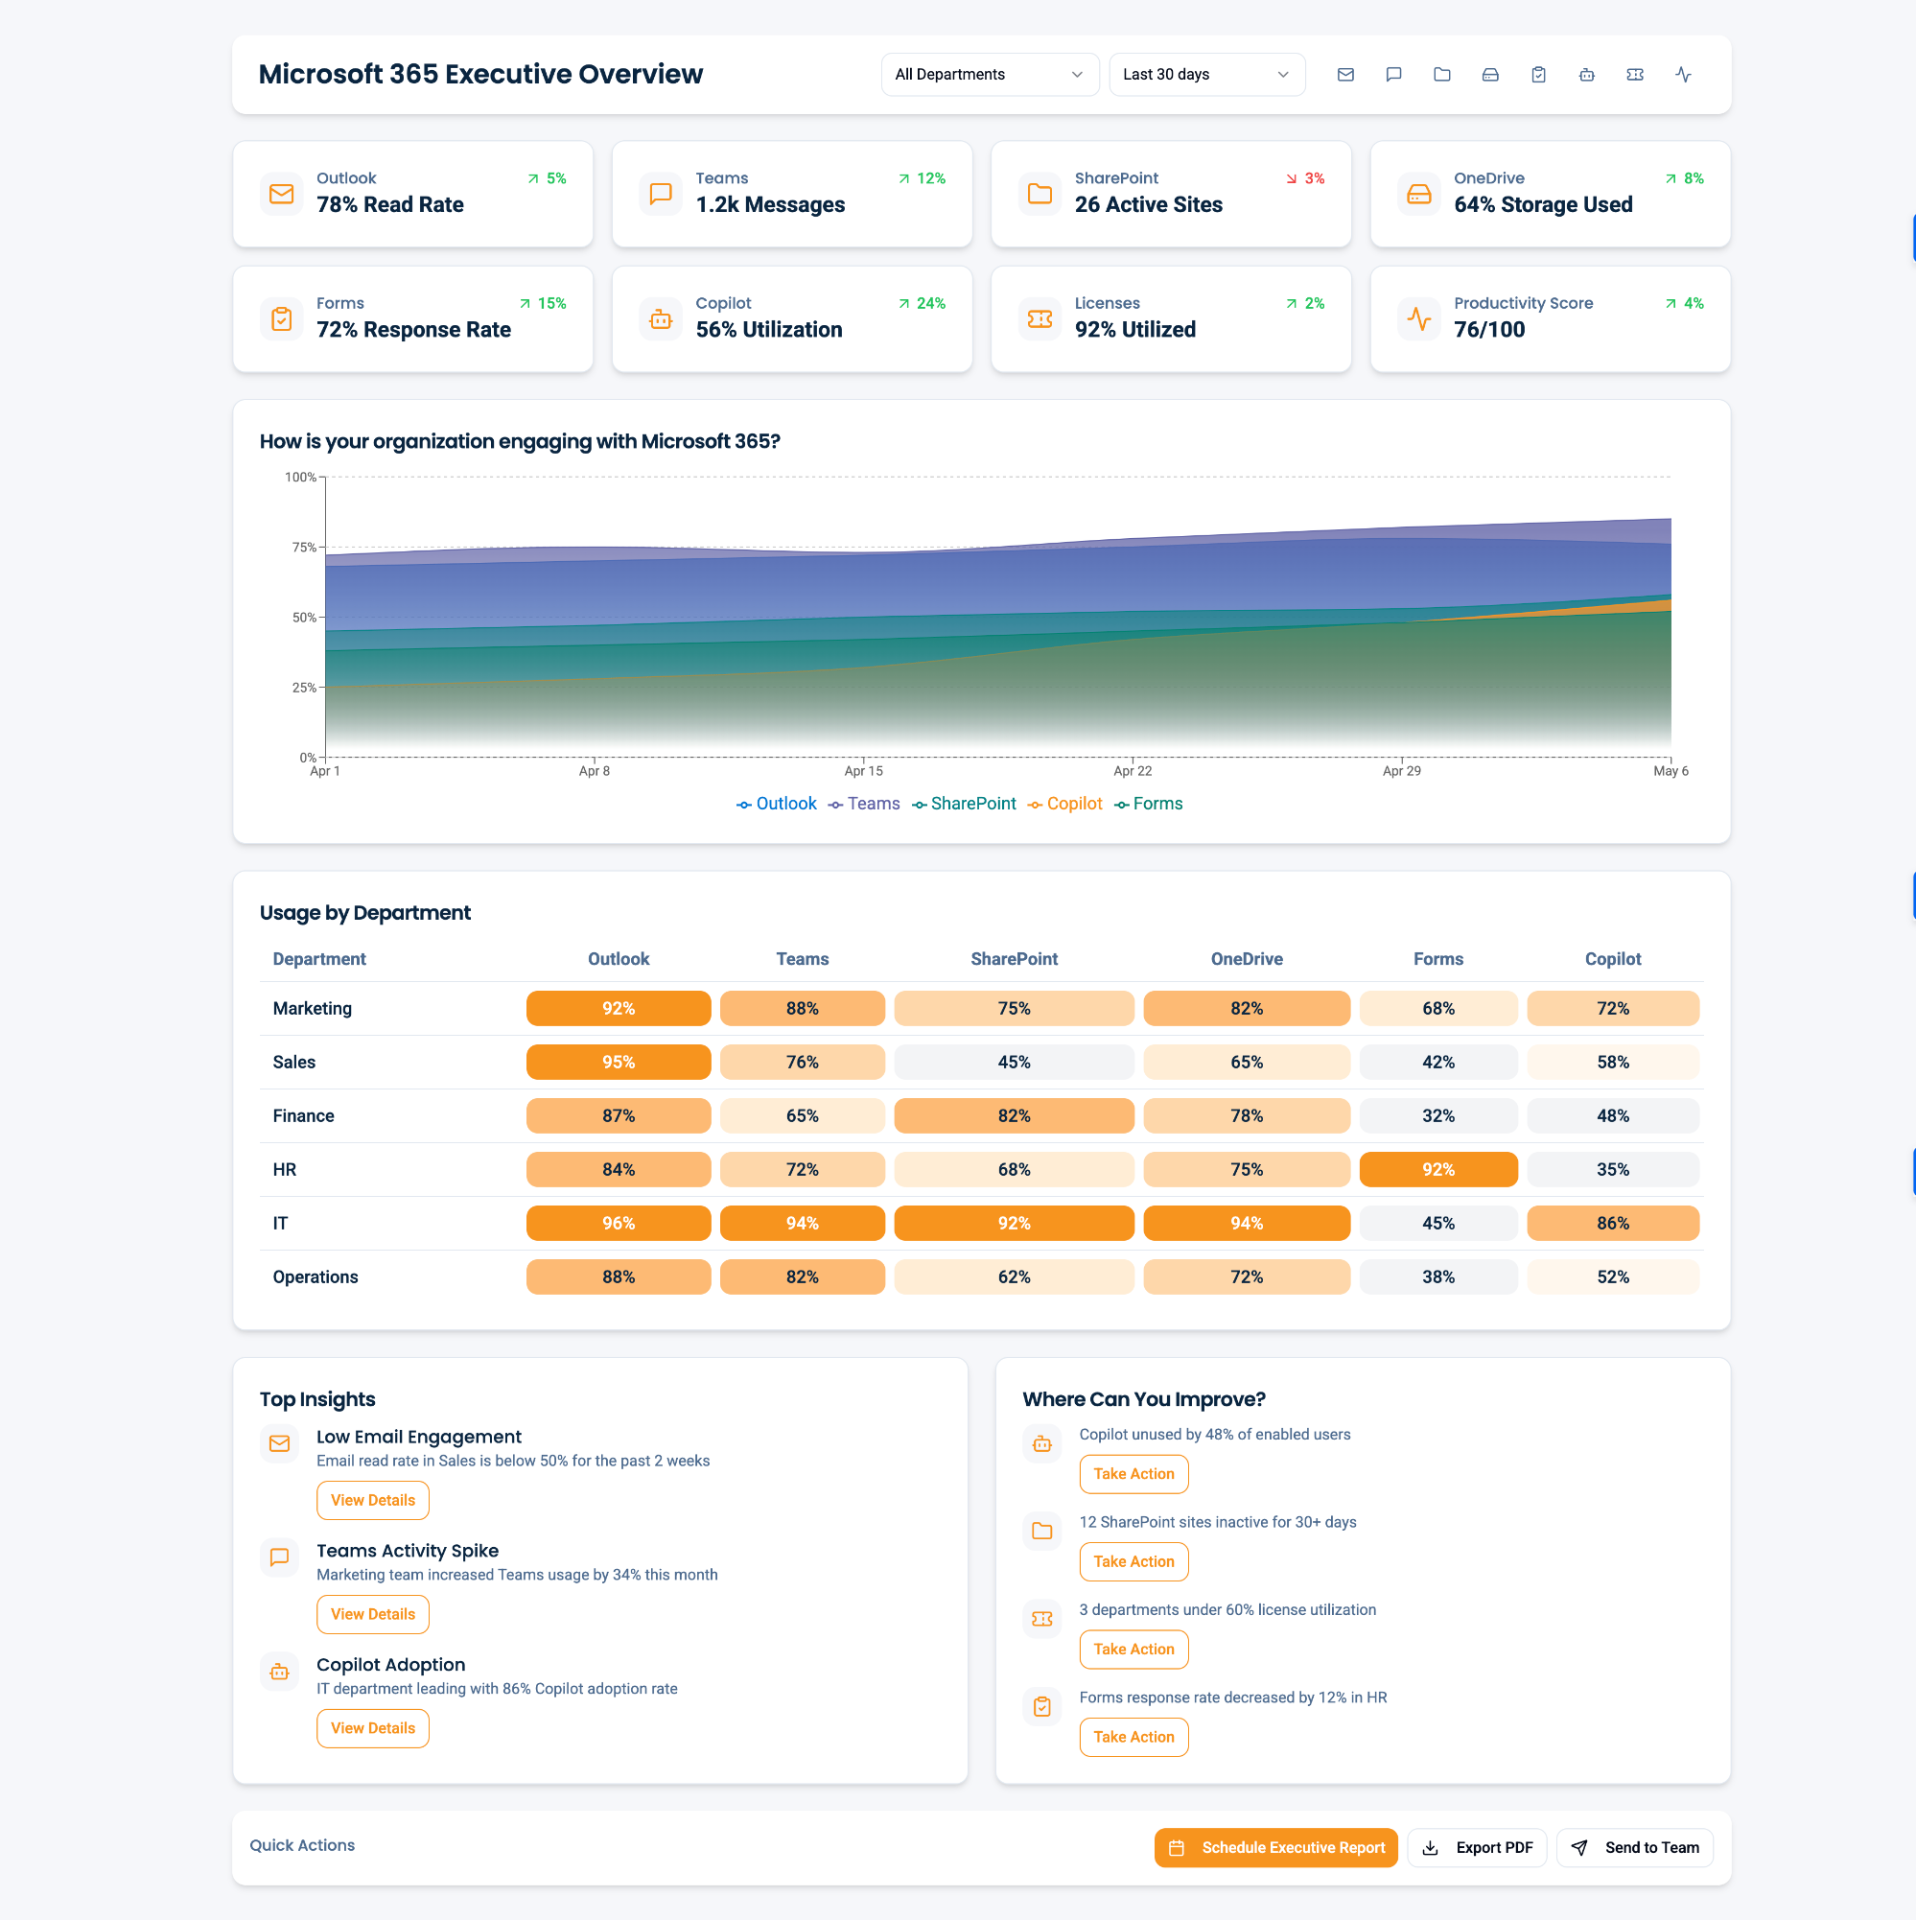Expand the Last 30 days dropdown
Image resolution: width=1916 pixels, height=1920 pixels.
pyautogui.click(x=1206, y=75)
